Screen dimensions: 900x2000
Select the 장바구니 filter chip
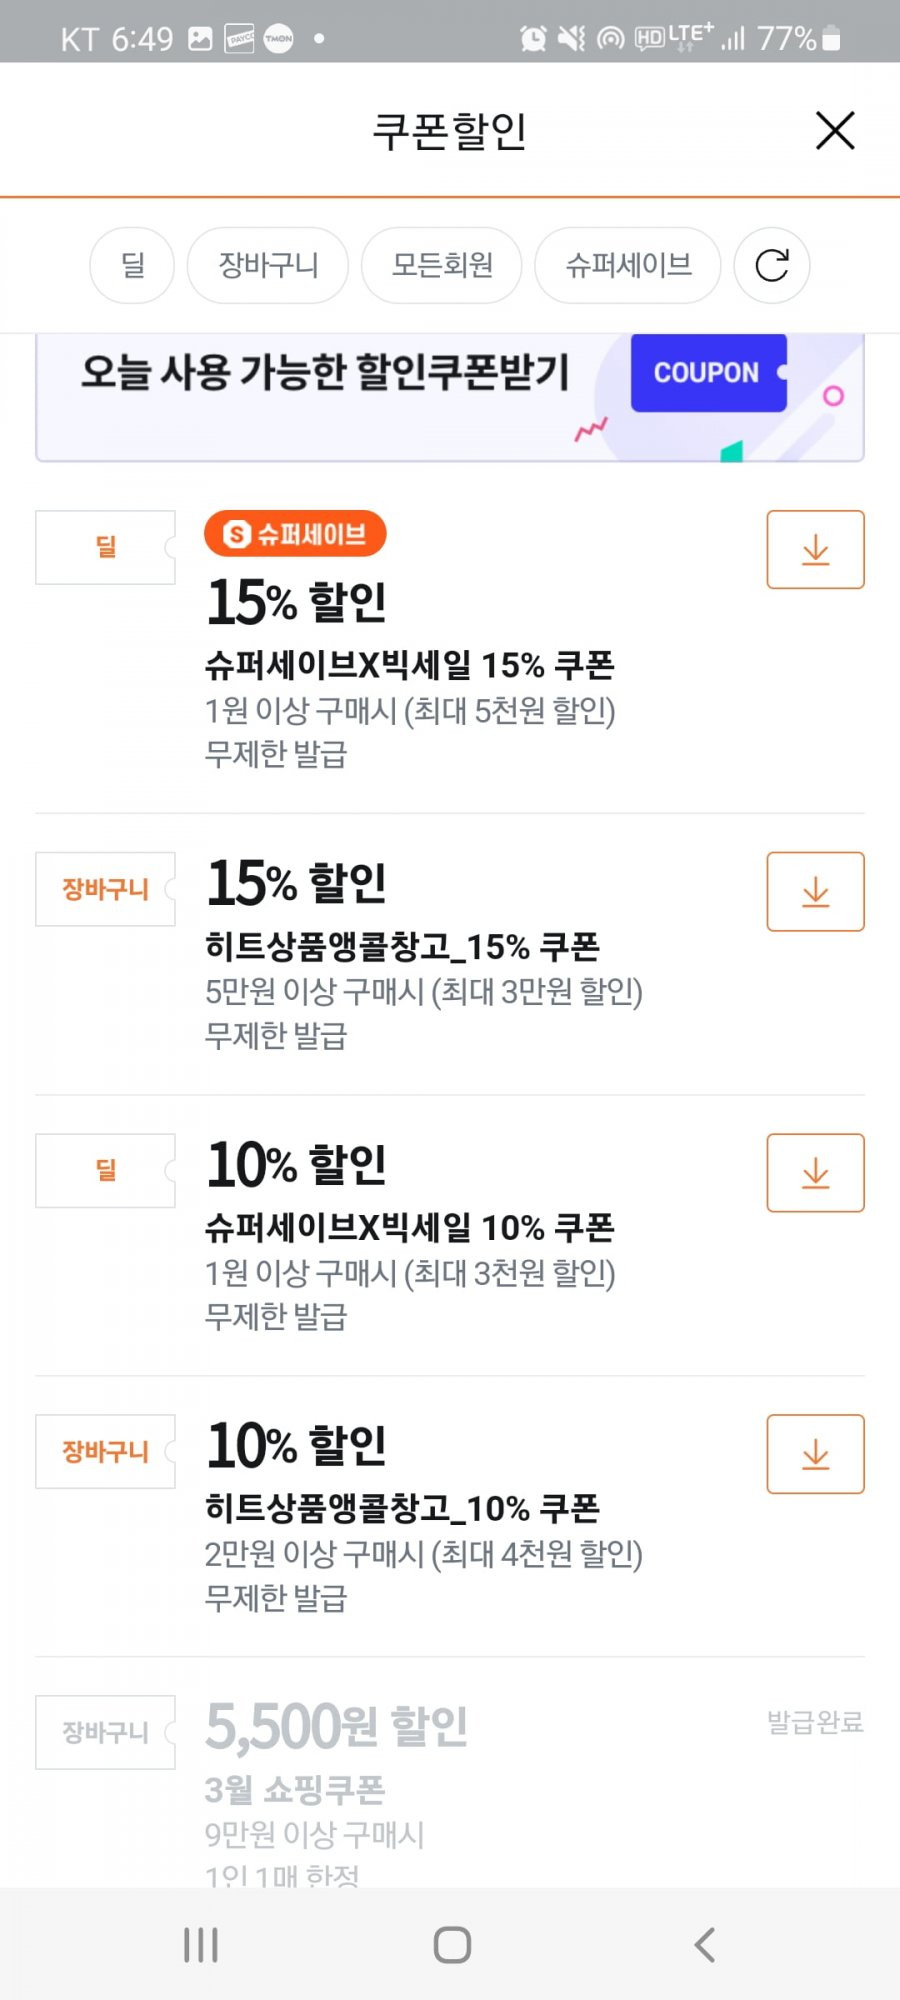268,265
